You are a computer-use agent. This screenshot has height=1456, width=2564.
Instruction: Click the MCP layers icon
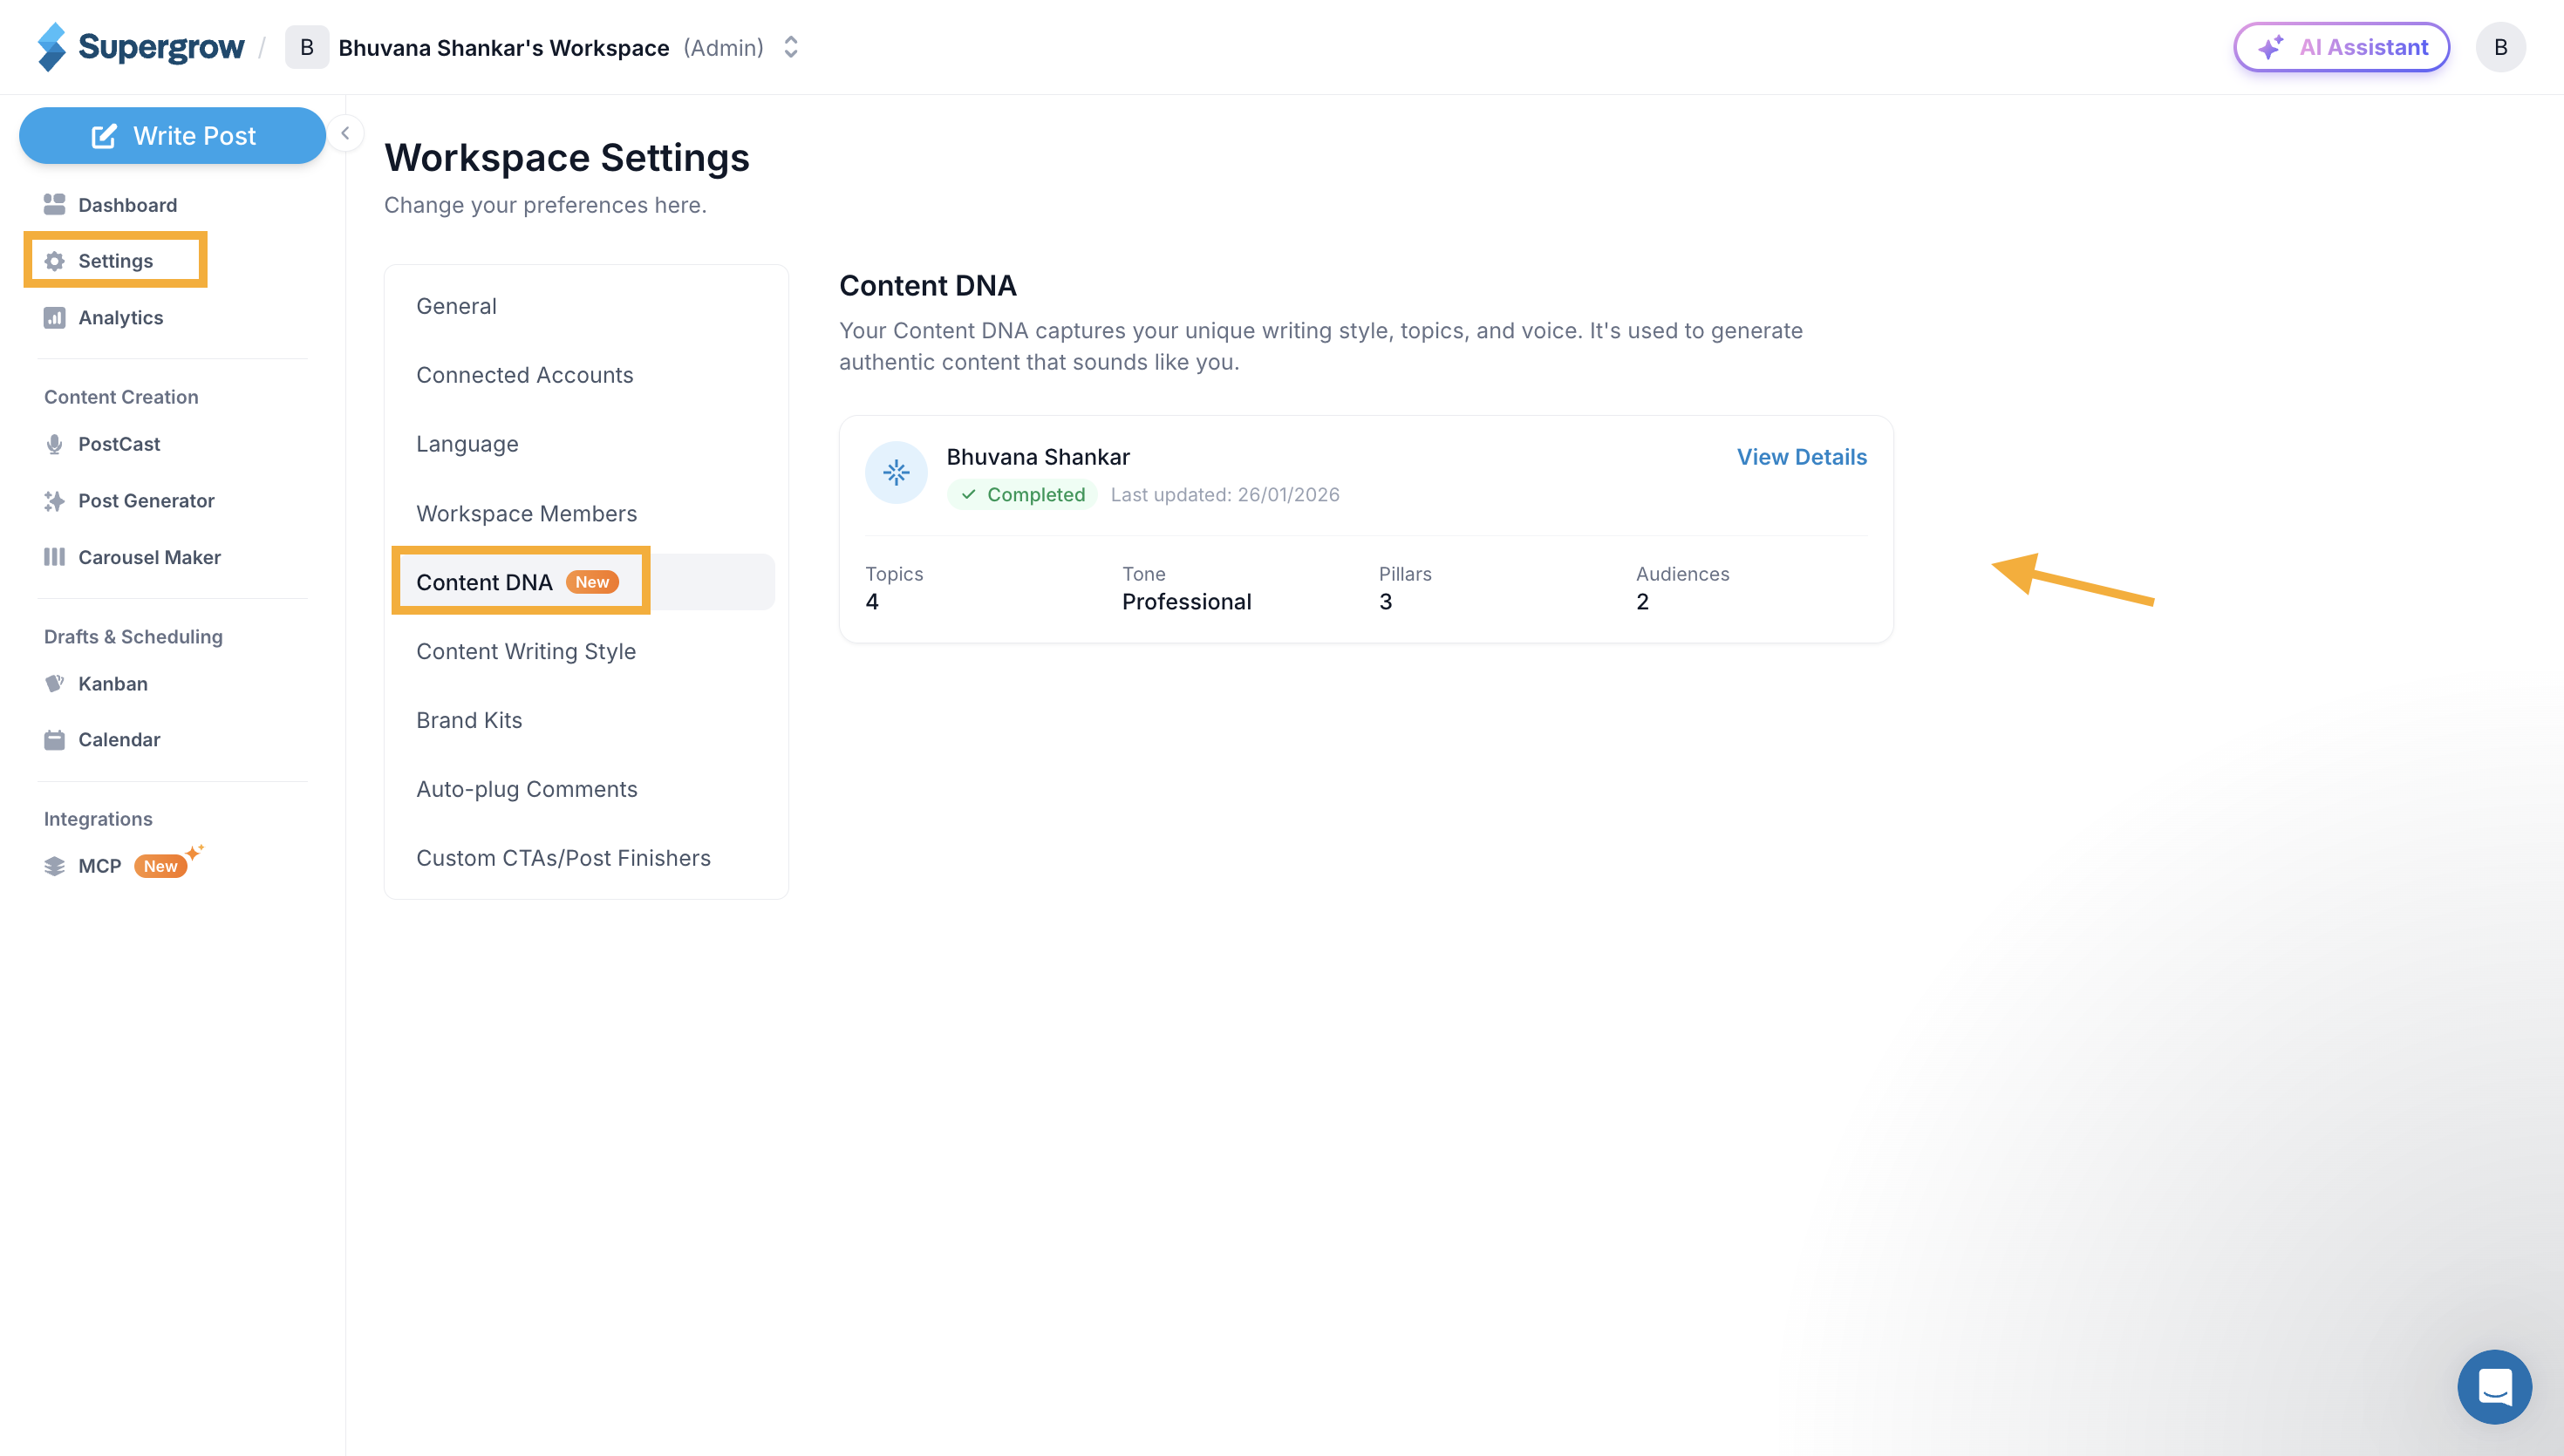tap(54, 866)
